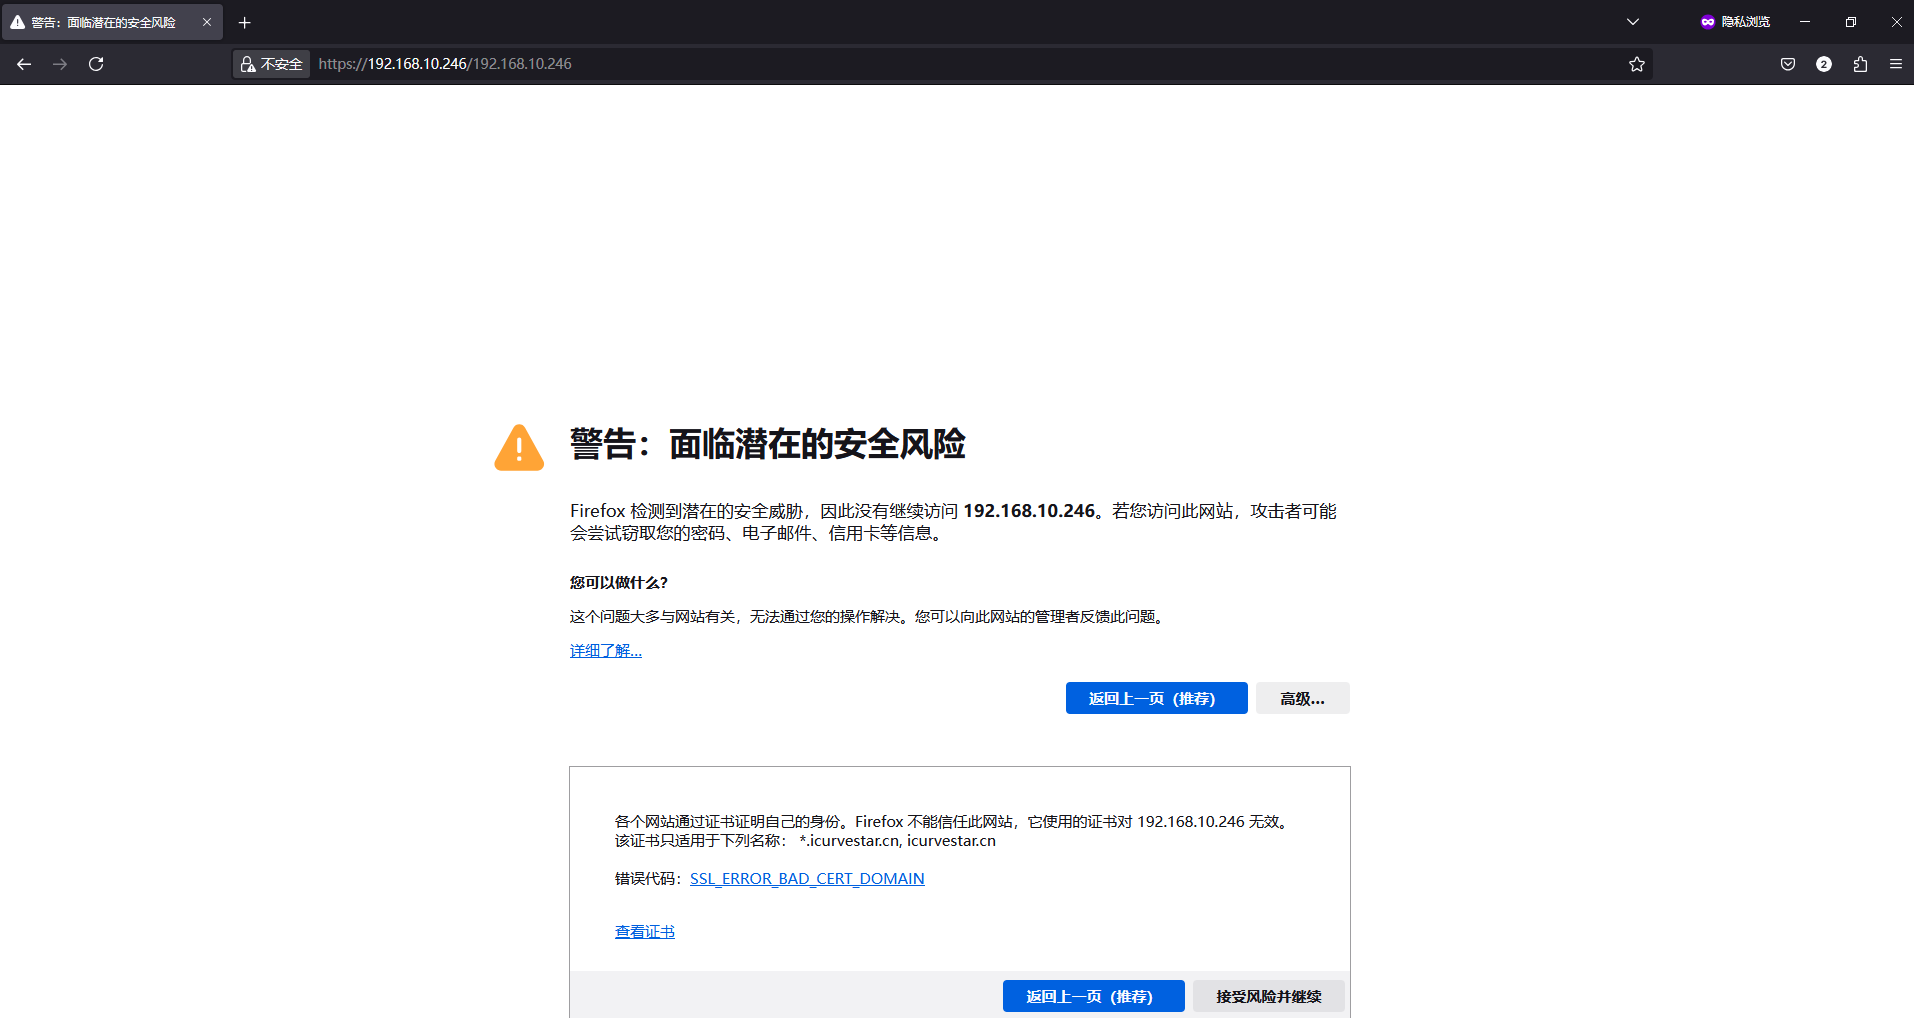Open the 详细了解... link
This screenshot has width=1914, height=1018.
pyautogui.click(x=605, y=651)
